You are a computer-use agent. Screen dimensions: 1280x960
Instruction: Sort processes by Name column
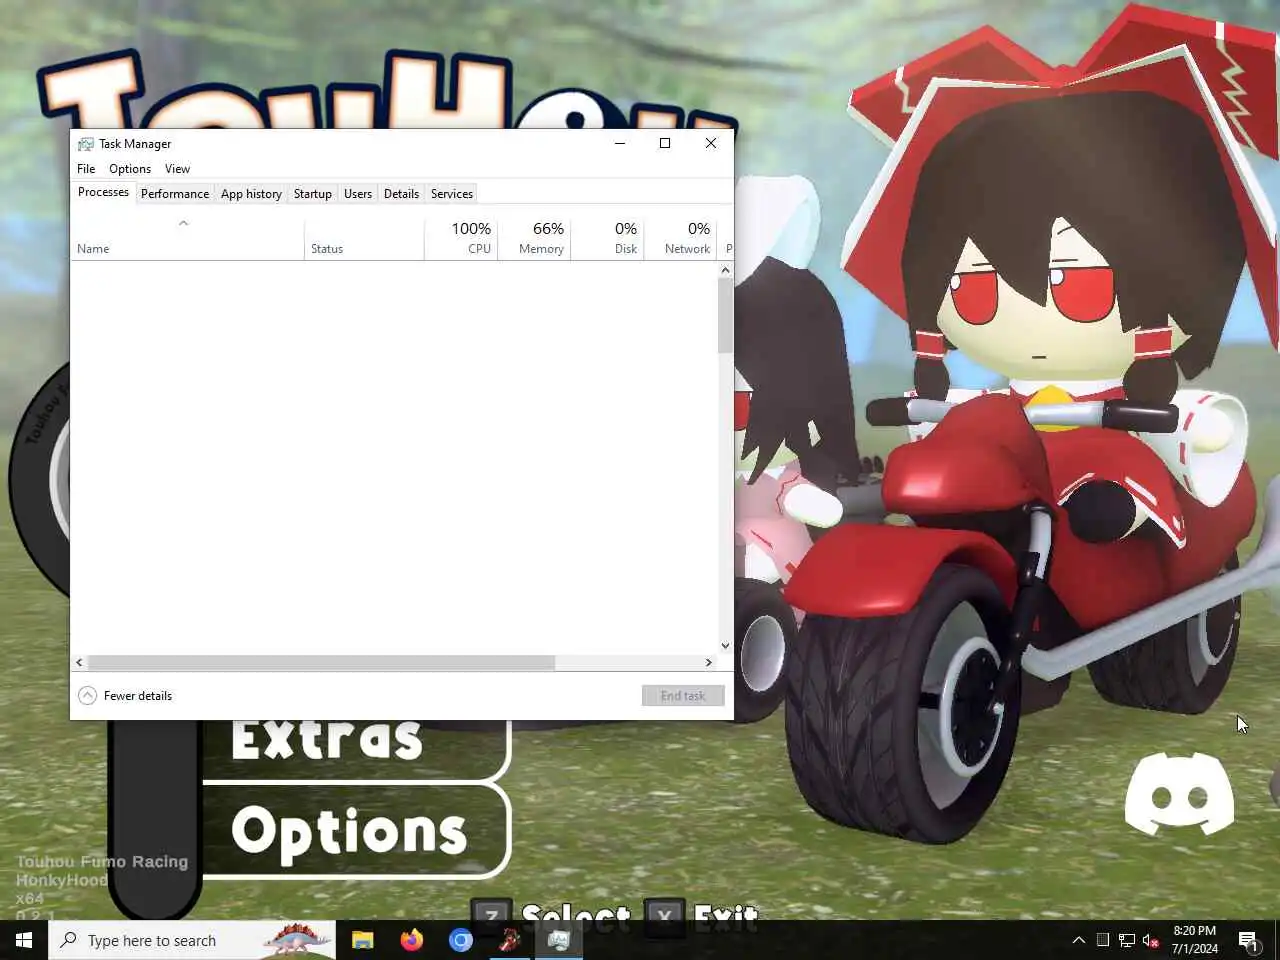[187, 239]
